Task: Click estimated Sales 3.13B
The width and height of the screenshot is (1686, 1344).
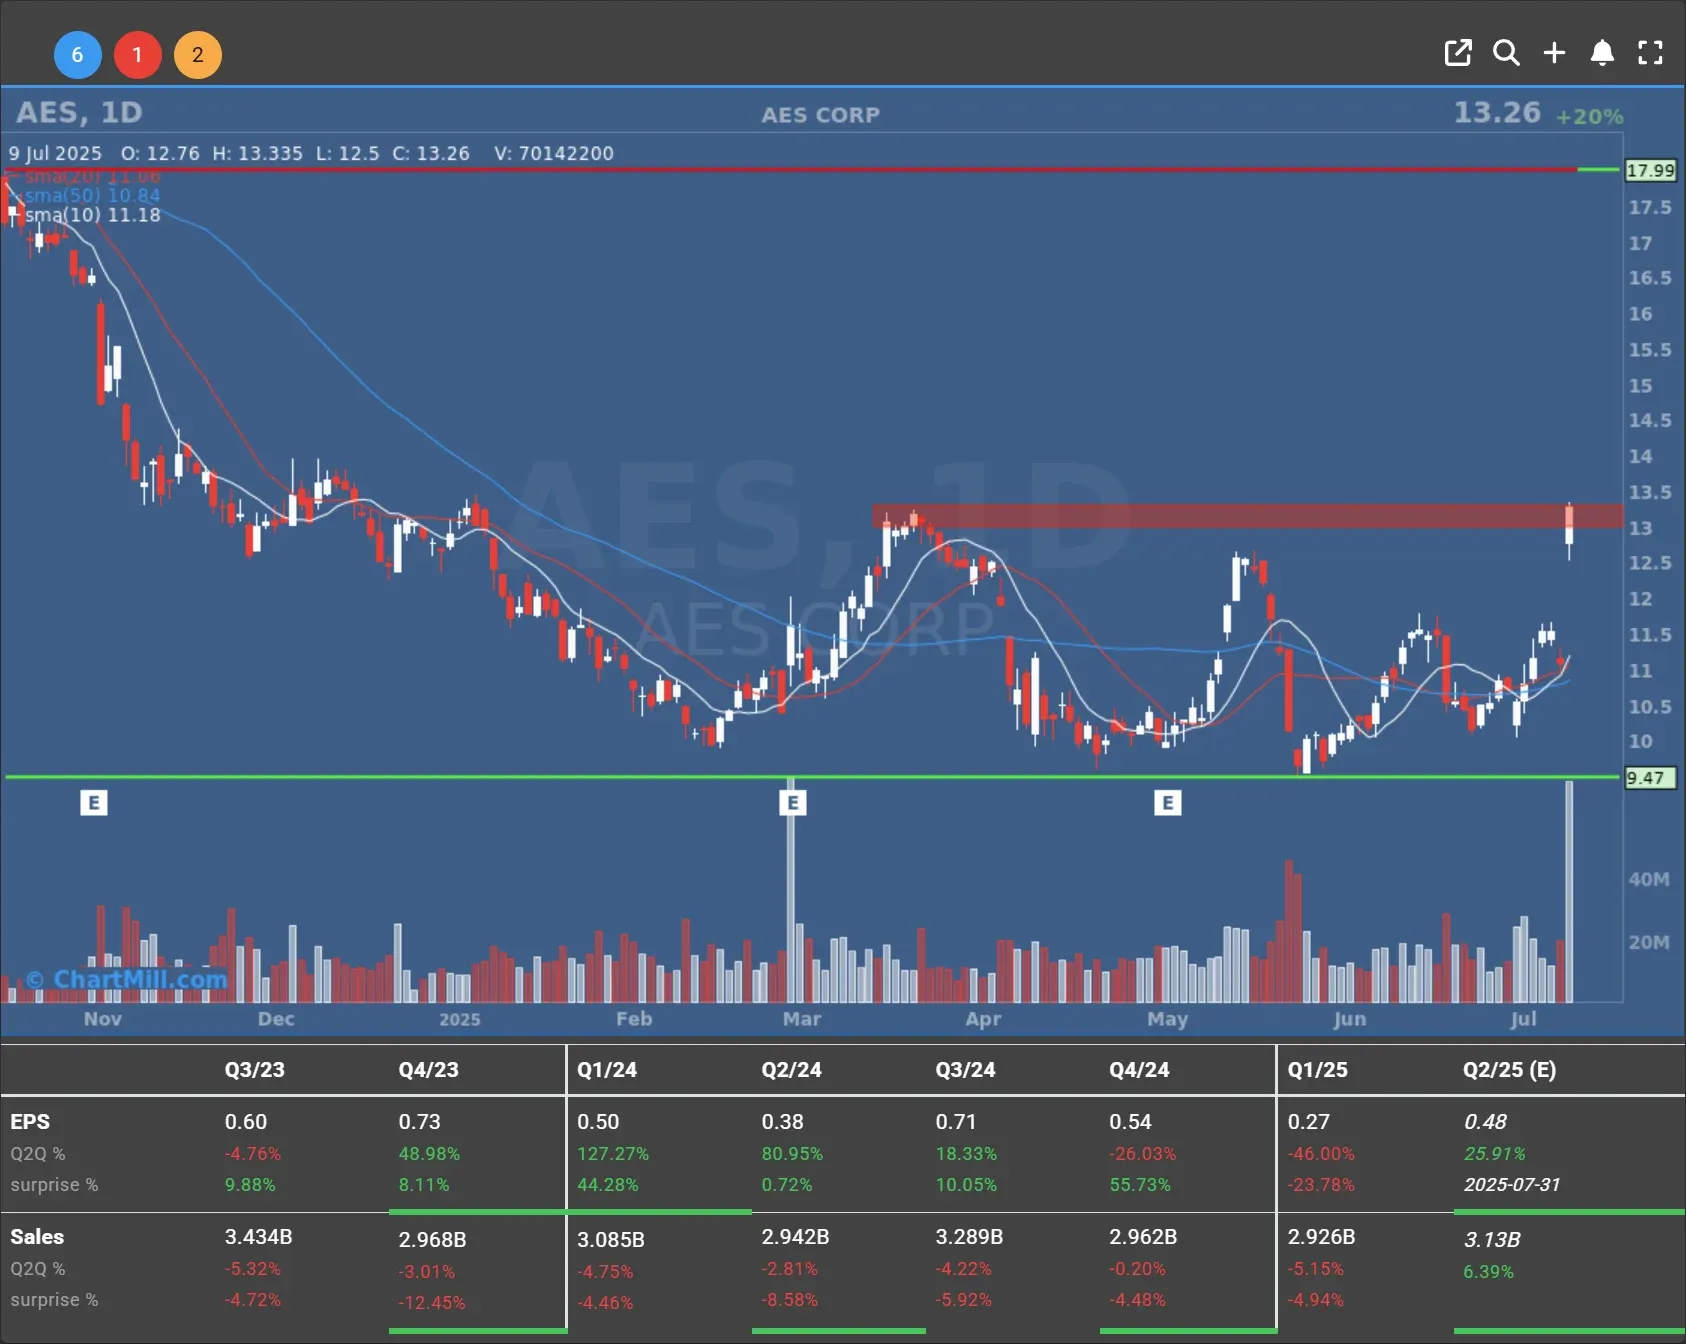Action: point(1492,1239)
